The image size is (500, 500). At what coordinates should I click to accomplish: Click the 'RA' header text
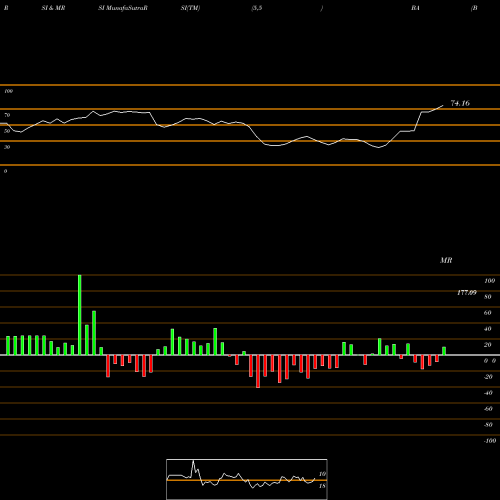(x=415, y=8)
